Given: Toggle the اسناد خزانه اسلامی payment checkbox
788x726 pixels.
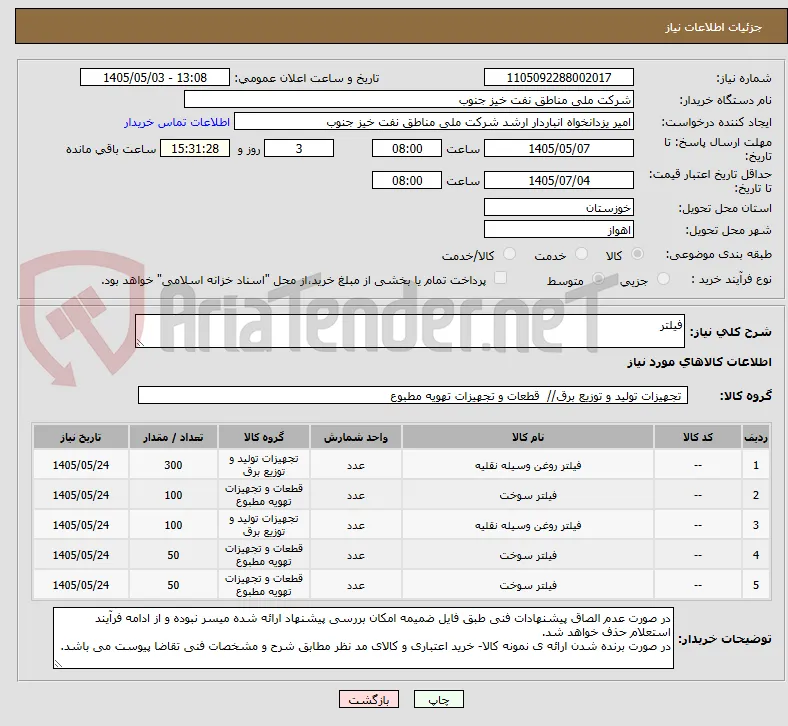Looking at the screenshot, I should (x=501, y=278).
